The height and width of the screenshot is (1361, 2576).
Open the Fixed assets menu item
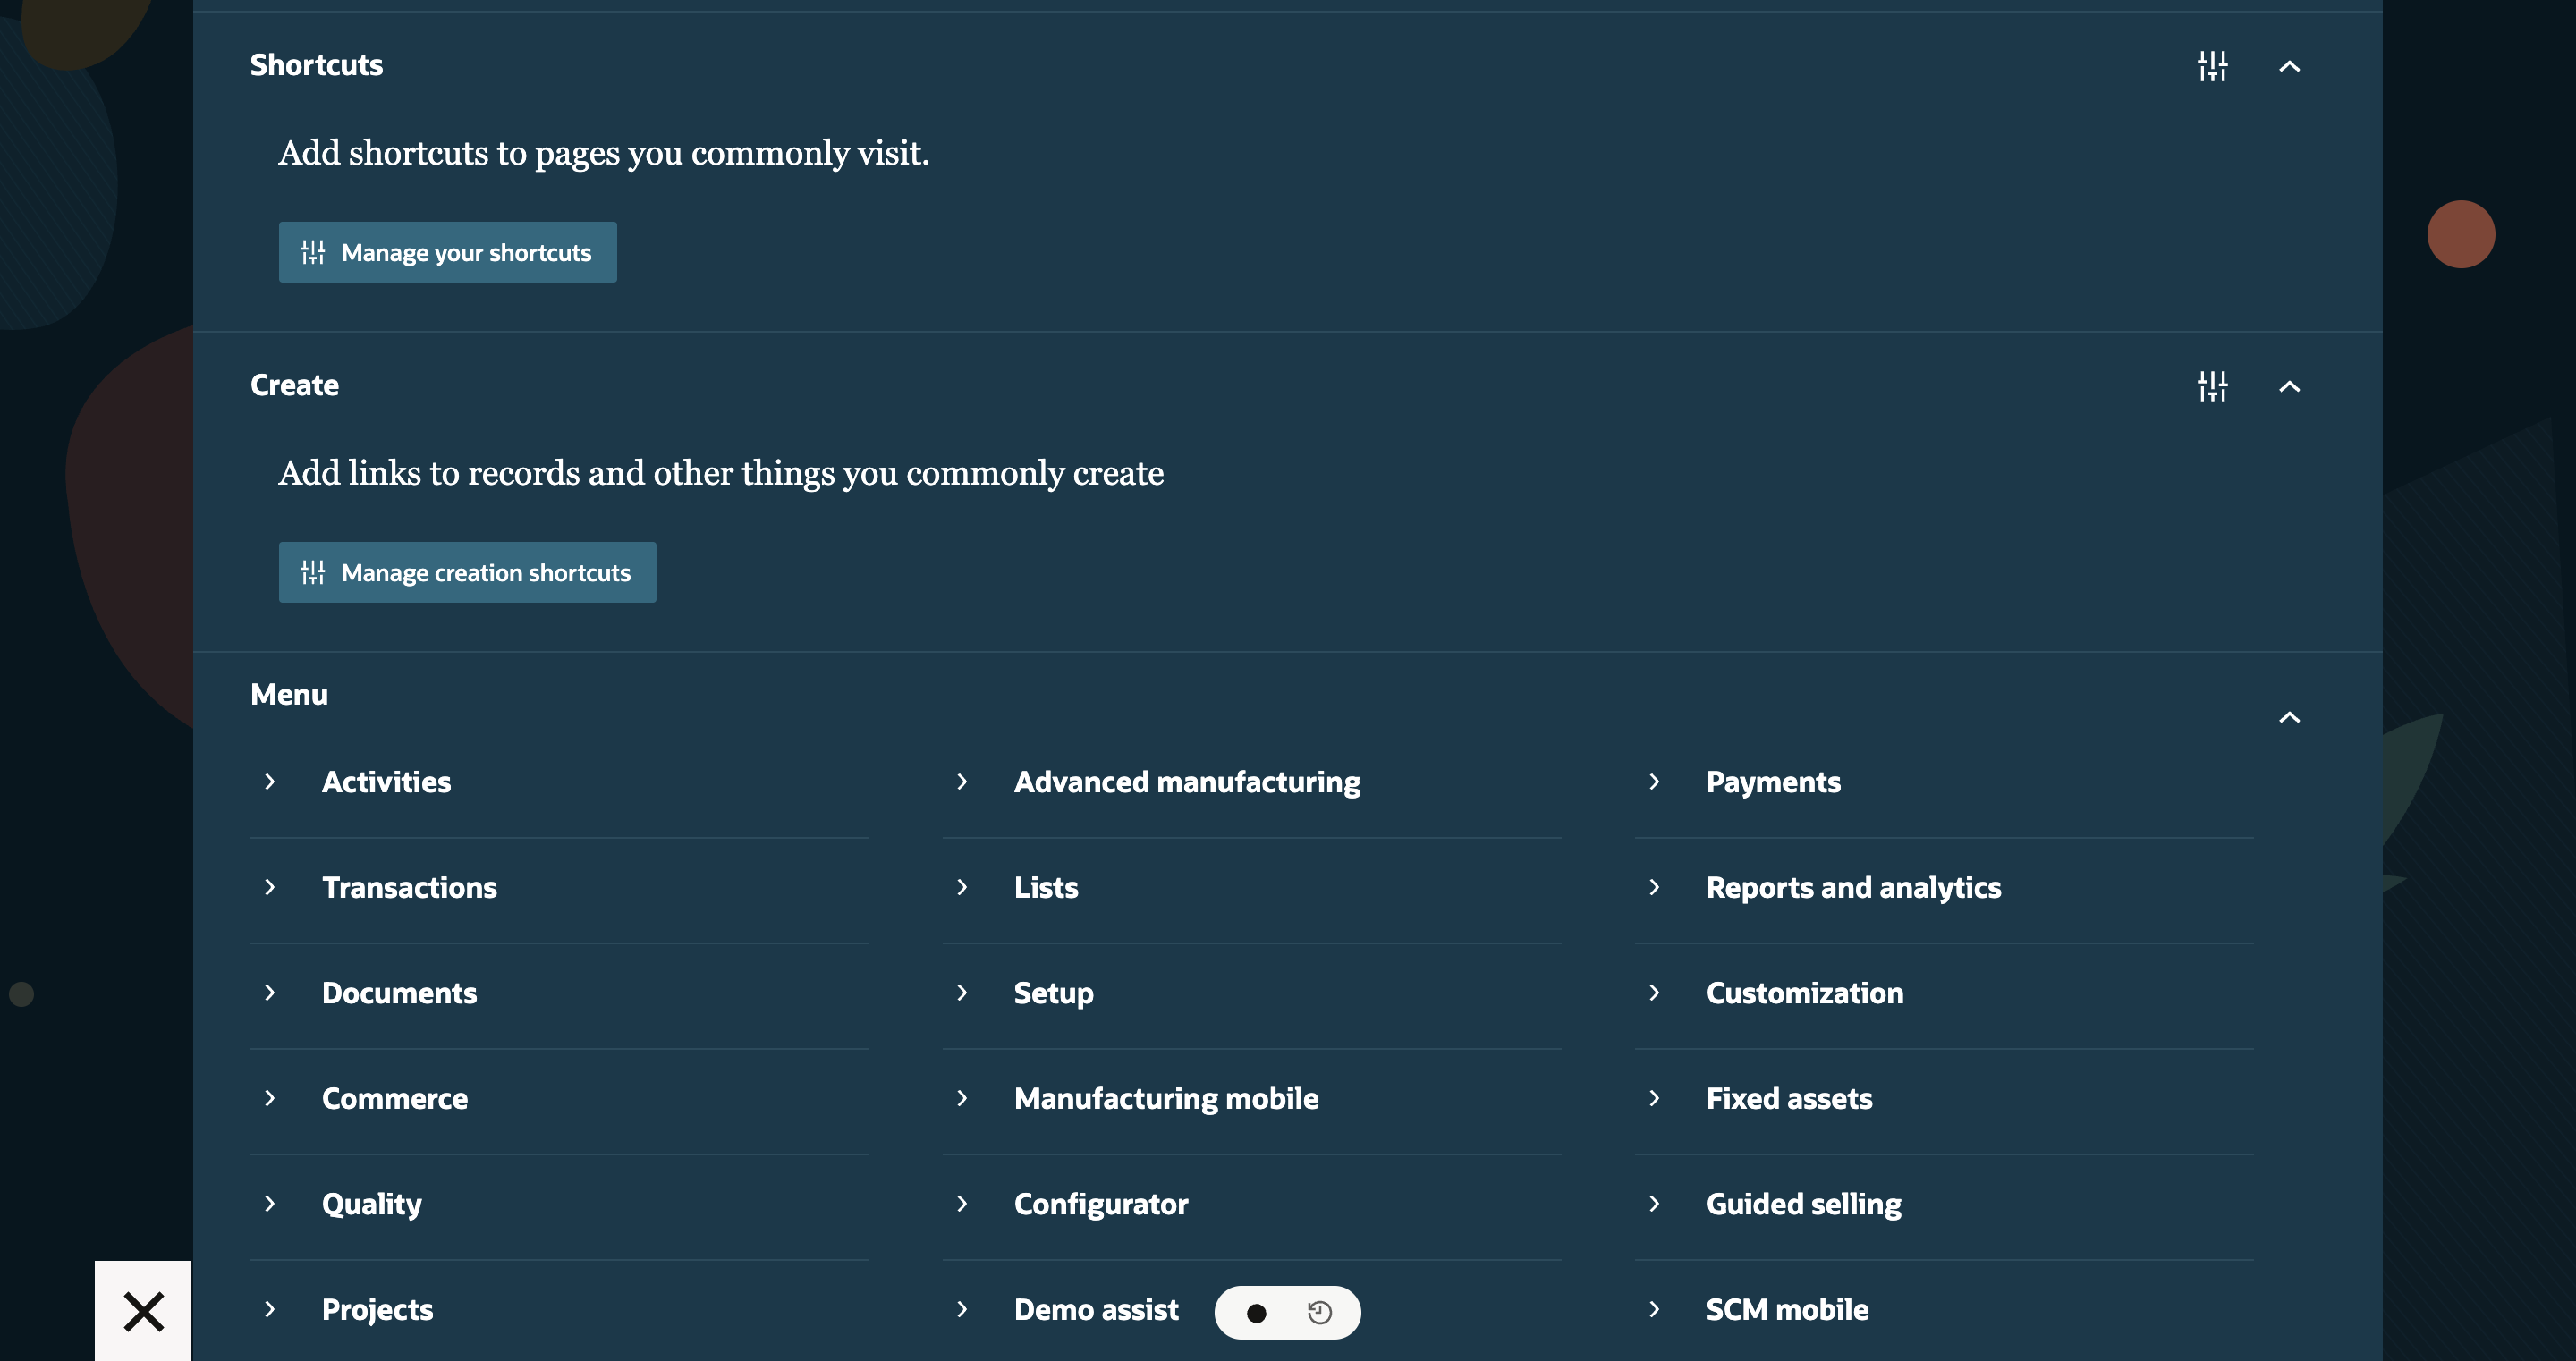pos(1789,1098)
